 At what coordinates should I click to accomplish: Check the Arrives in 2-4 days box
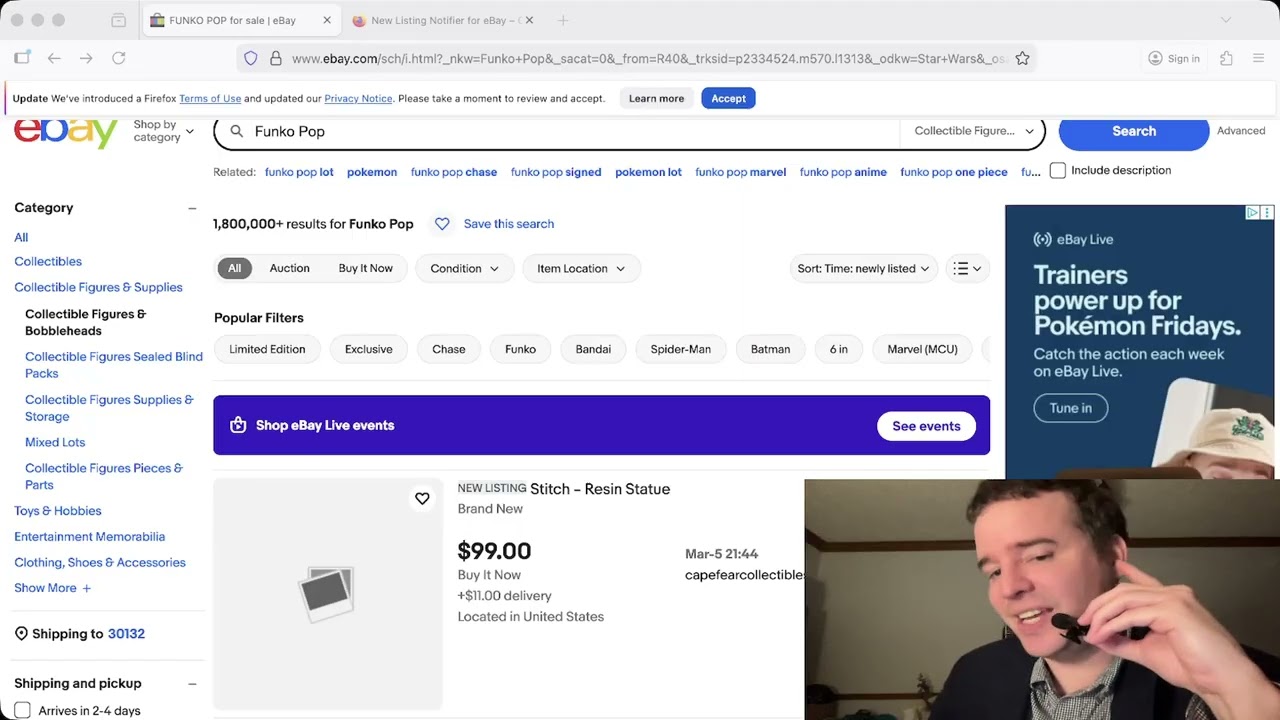pos(22,711)
